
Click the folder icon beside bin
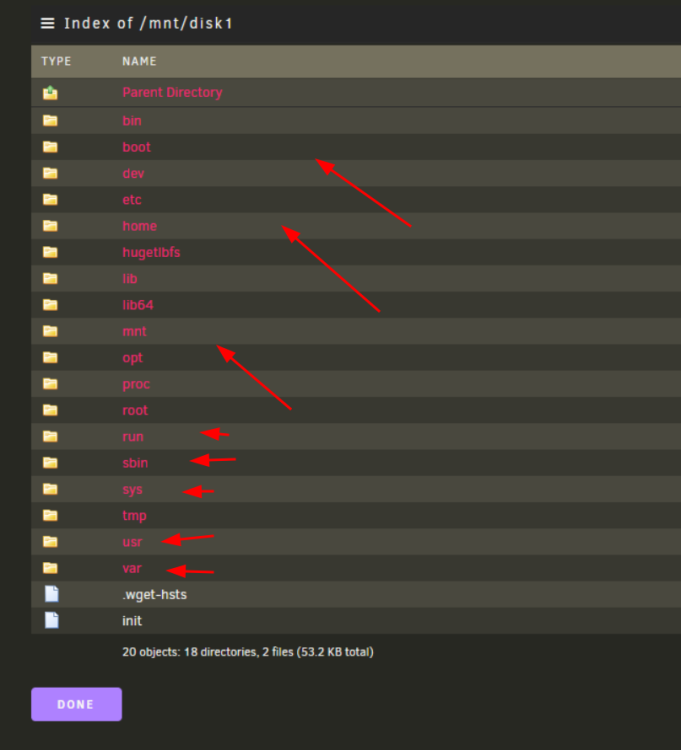click(50, 121)
